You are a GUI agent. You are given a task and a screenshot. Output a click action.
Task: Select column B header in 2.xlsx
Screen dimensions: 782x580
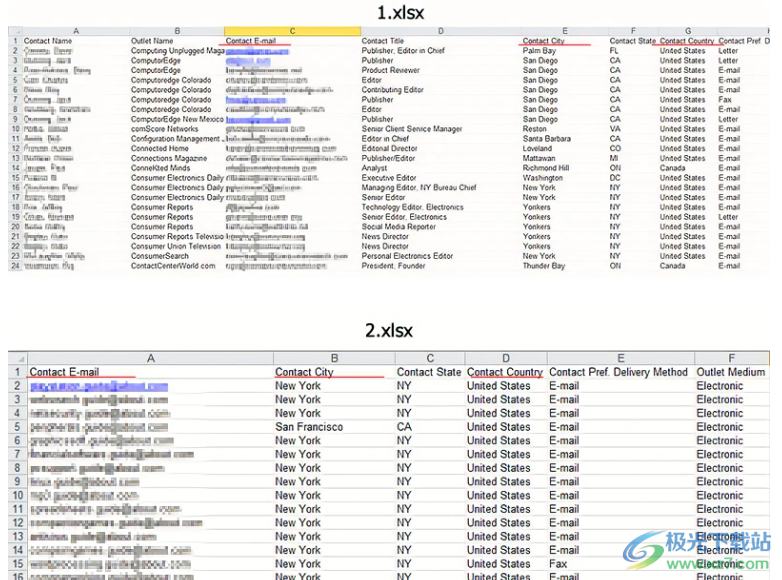334,358
